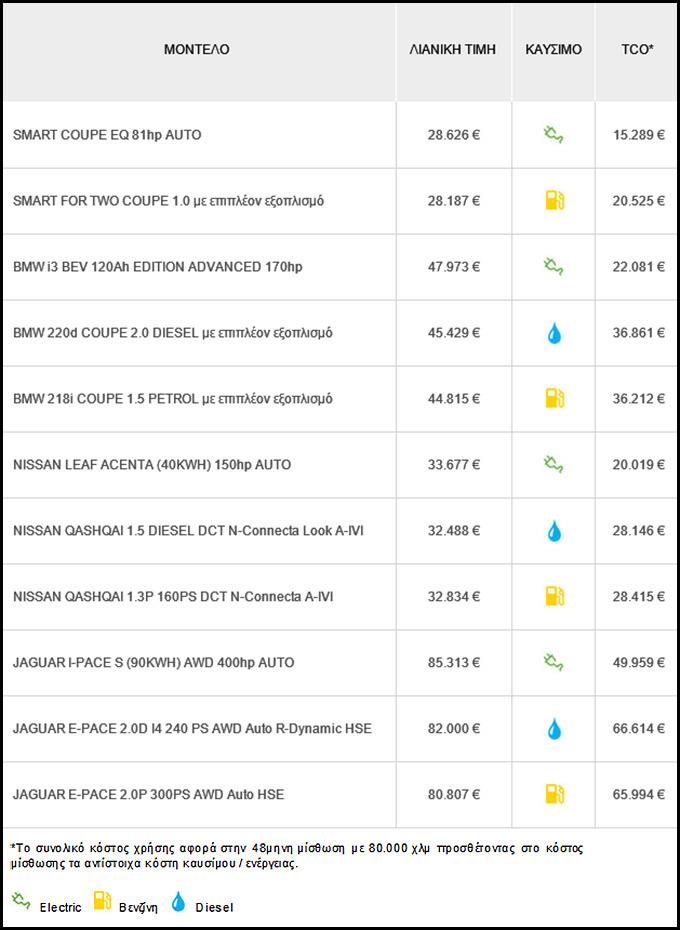Screen dimensions: 680x930
Task: Click the electric plug icon for SMART COUPE EQ
Action: (x=554, y=135)
